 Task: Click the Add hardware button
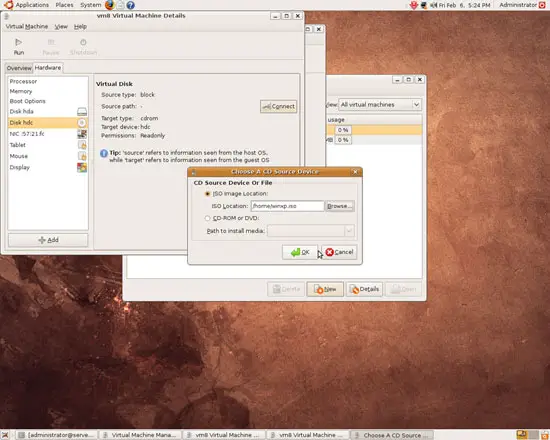point(48,240)
